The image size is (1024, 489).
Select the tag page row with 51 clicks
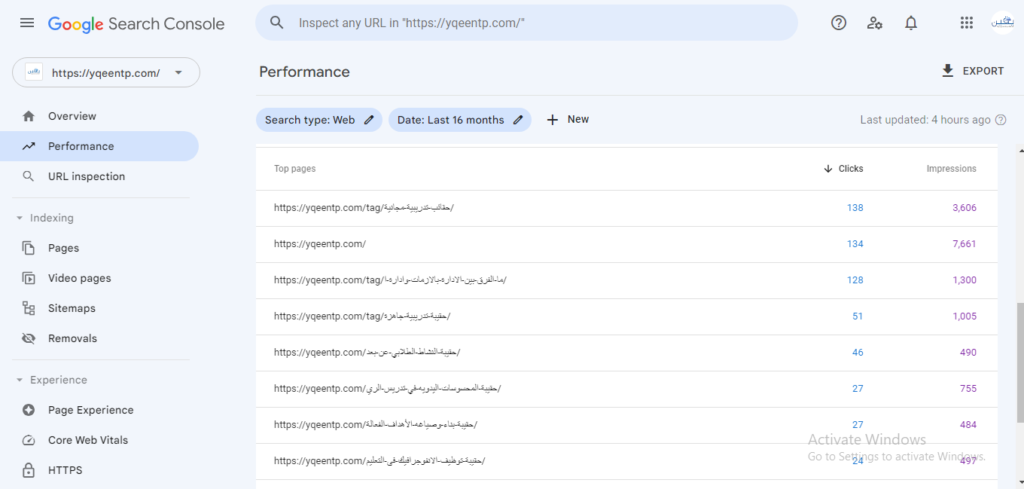[626, 316]
